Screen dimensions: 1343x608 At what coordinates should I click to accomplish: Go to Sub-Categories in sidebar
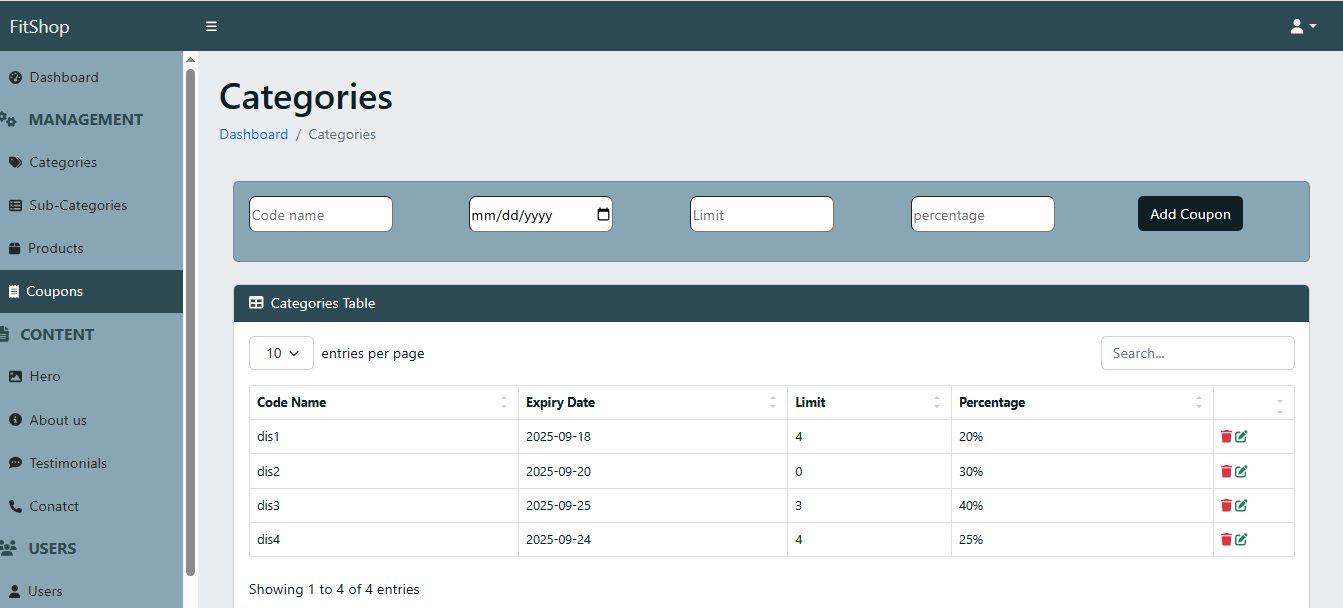click(78, 205)
